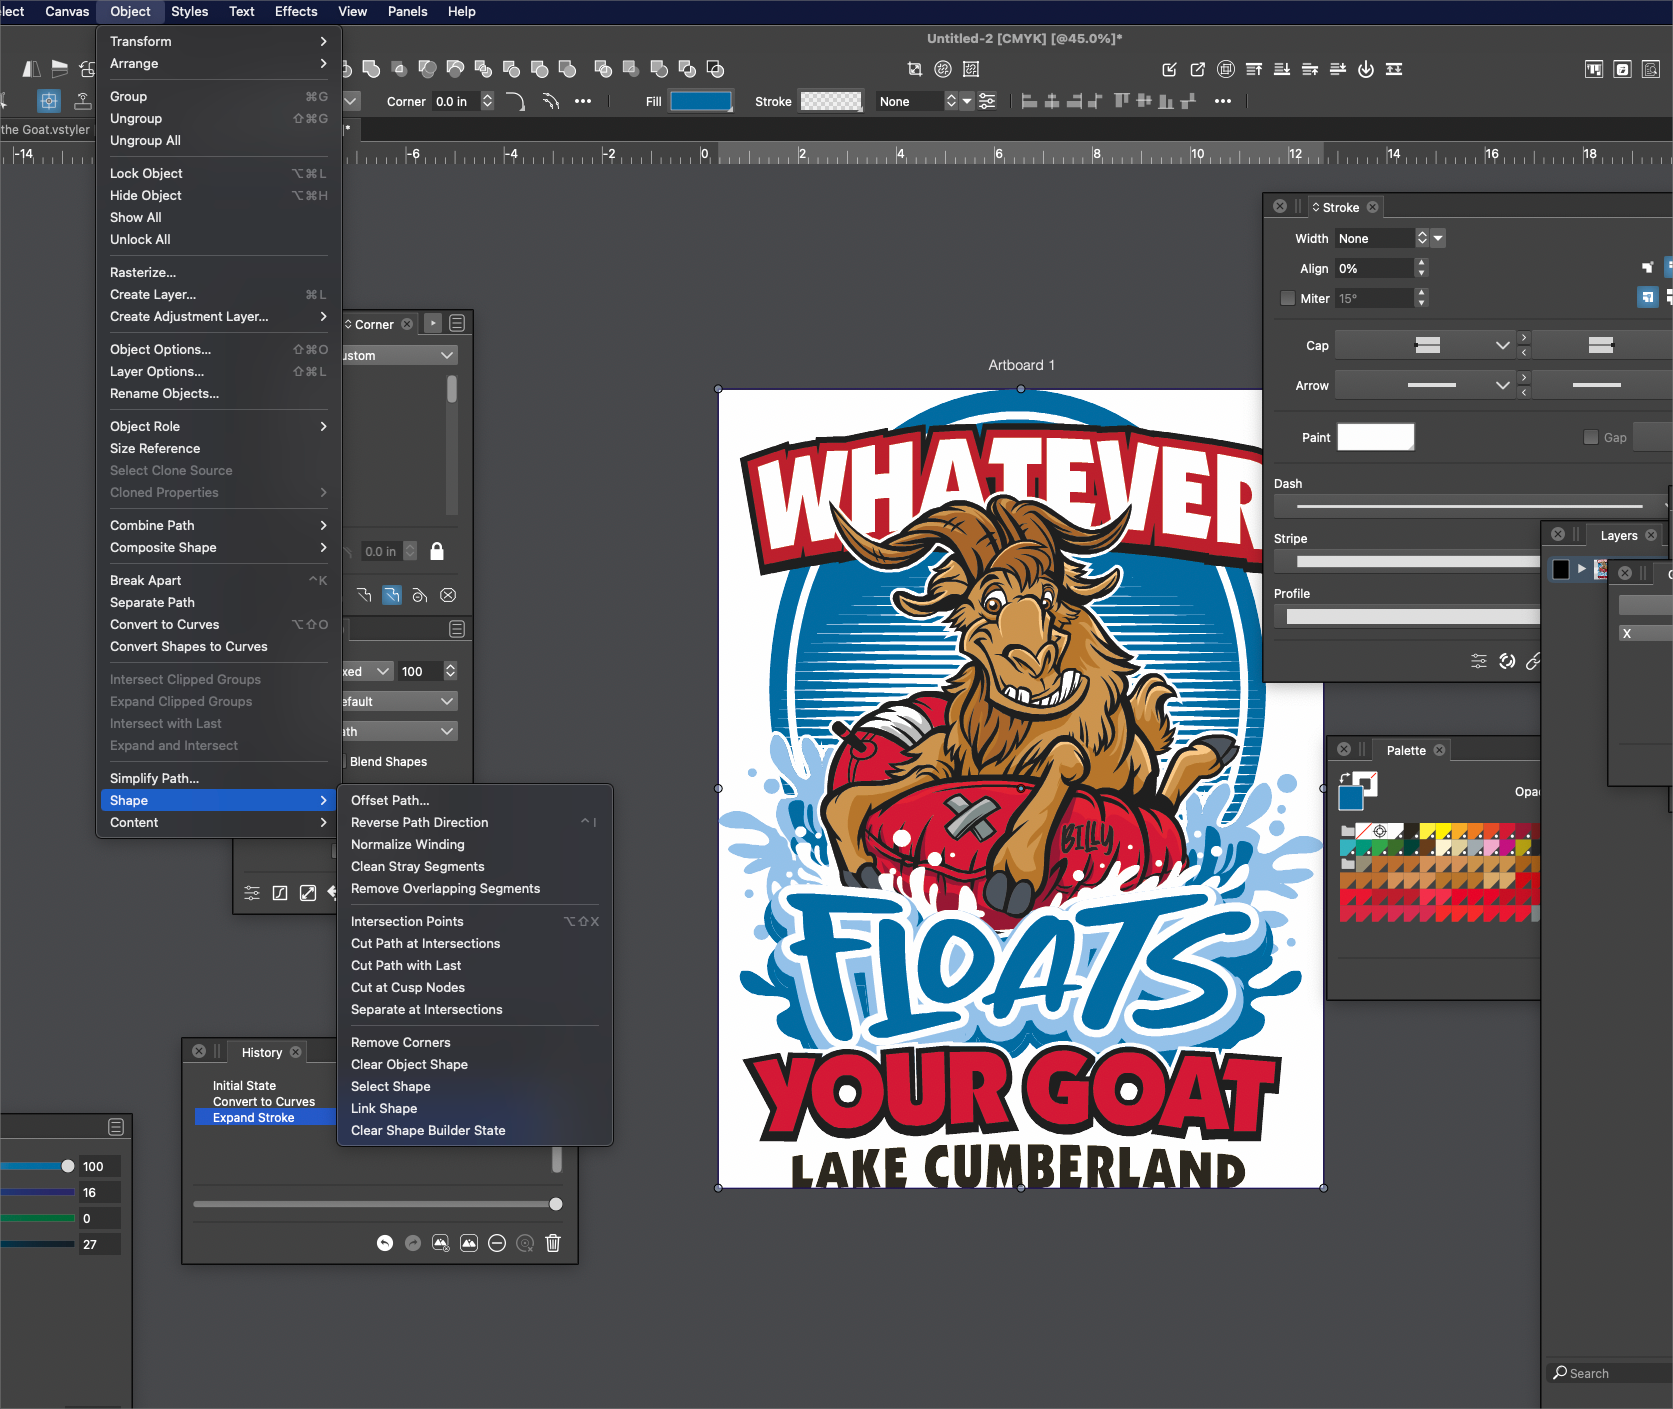Click the blue Fill color swatch
Screen dimensions: 1673x1409
click(701, 101)
